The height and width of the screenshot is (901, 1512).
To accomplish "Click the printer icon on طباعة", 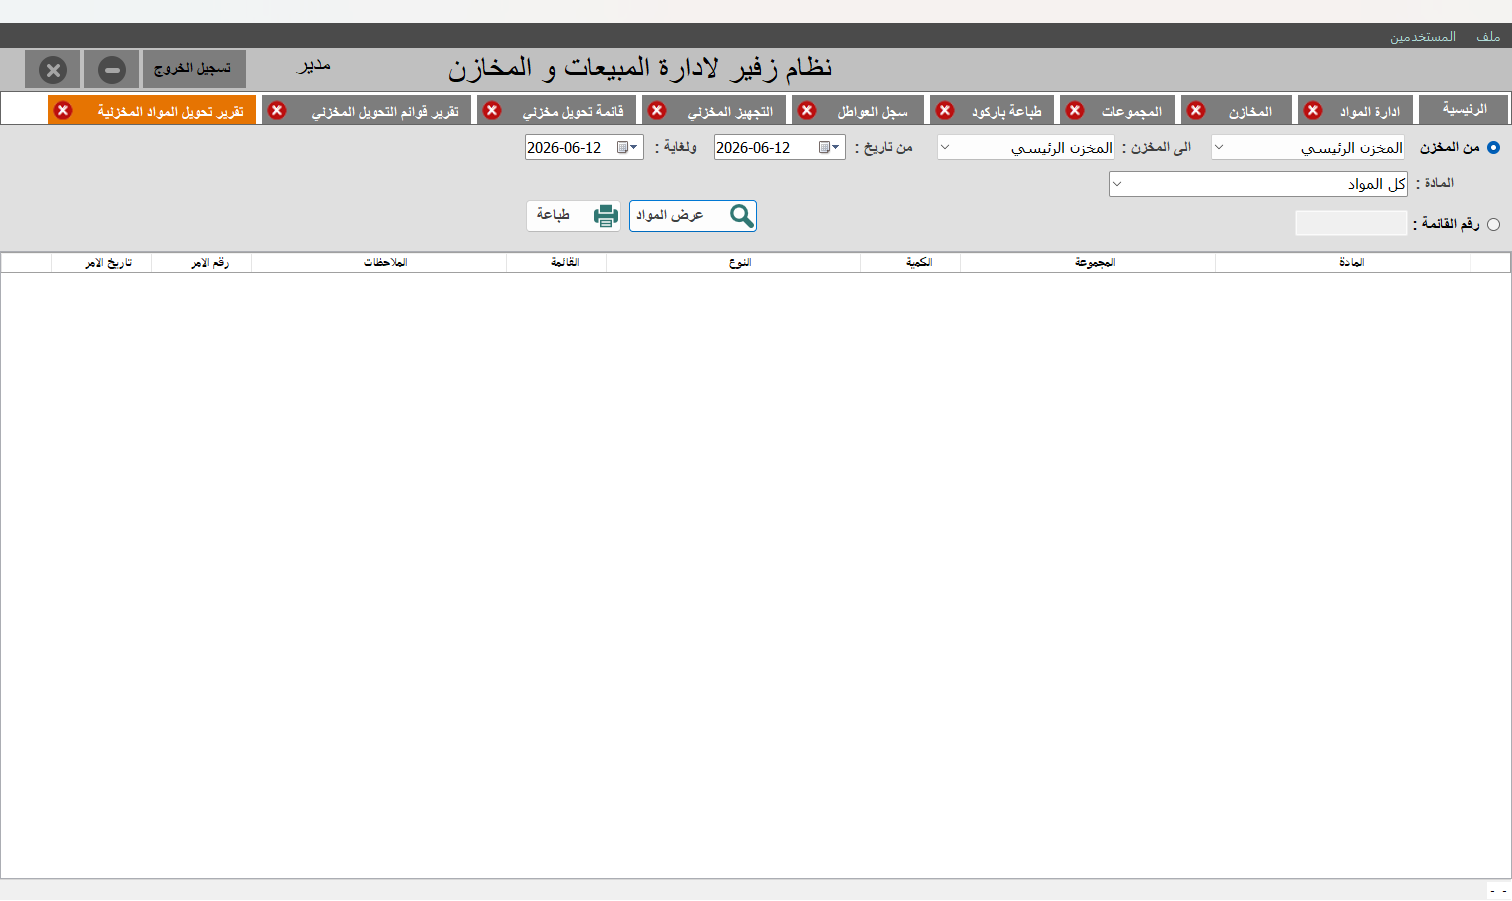I will click(x=606, y=216).
